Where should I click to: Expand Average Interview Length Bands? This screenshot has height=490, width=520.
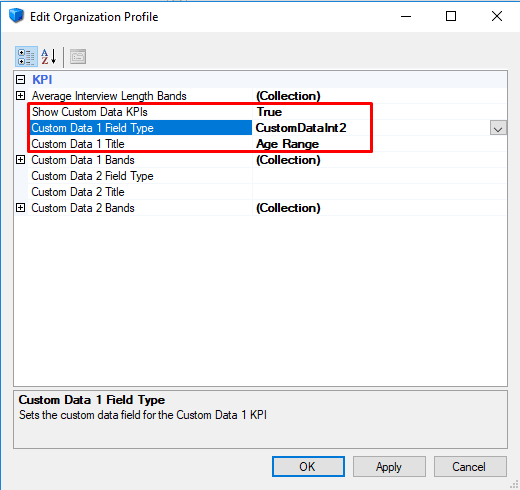click(21, 96)
